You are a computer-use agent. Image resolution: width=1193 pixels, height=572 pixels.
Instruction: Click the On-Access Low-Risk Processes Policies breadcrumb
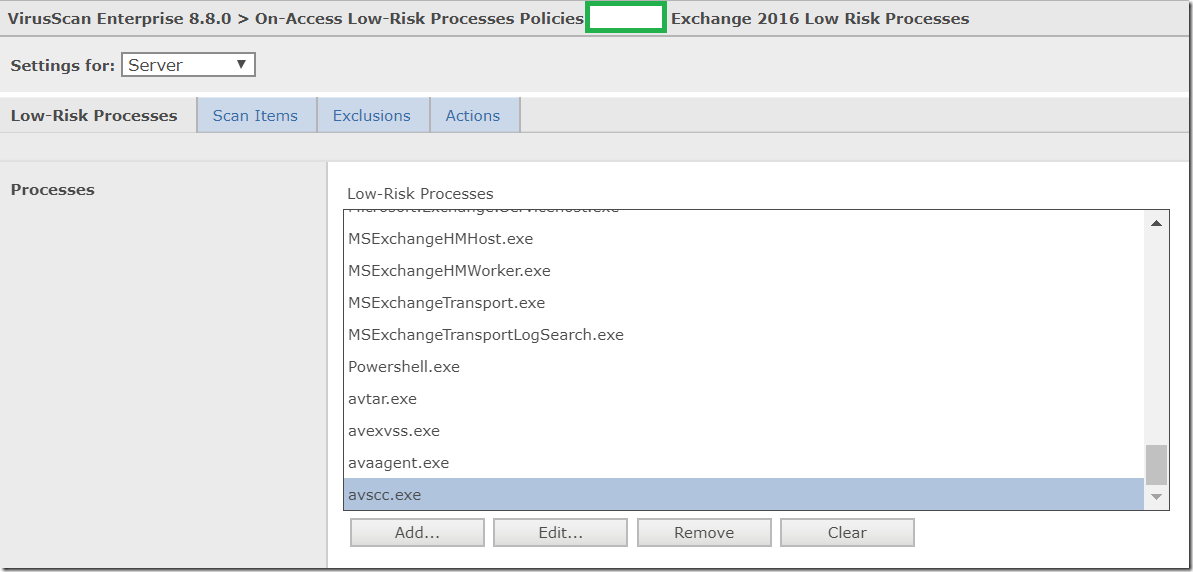click(x=419, y=18)
